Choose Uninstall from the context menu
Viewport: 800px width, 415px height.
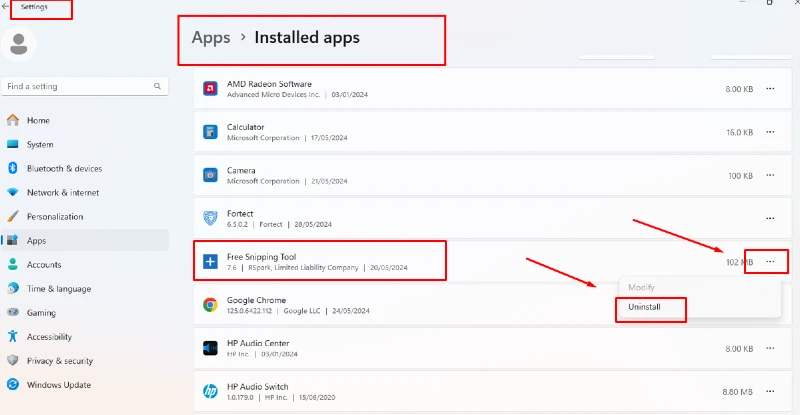click(644, 307)
